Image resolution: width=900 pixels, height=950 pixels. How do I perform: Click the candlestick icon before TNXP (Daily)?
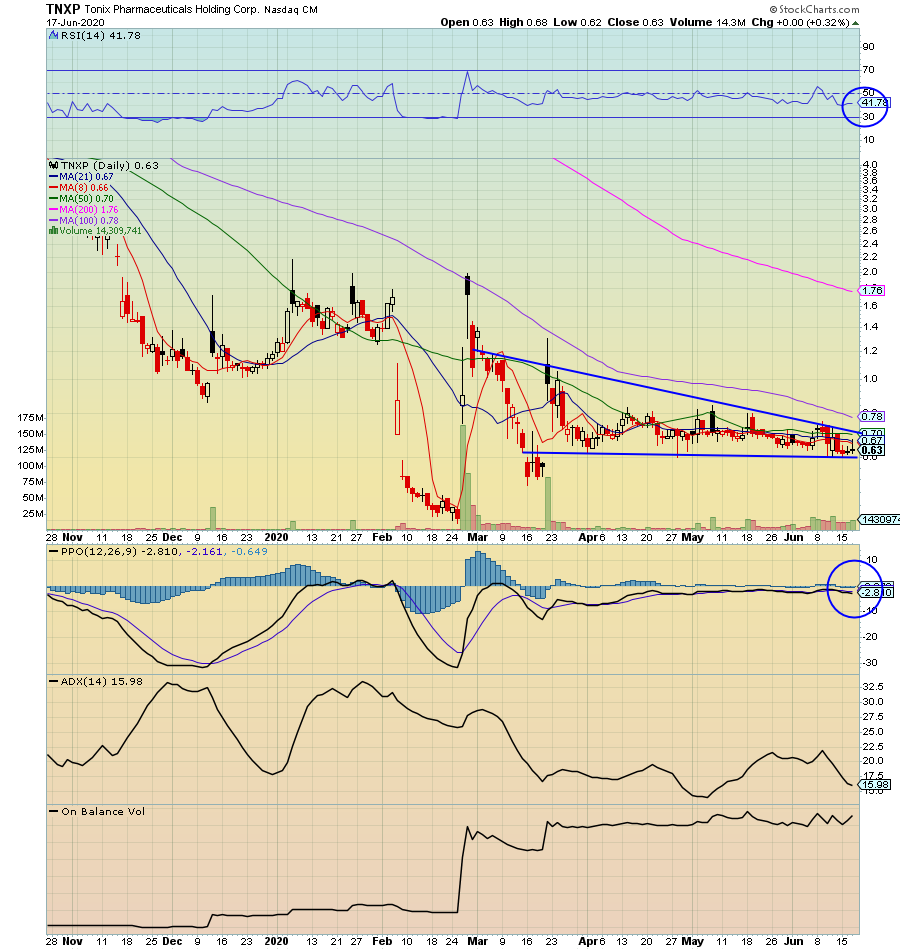tap(53, 165)
